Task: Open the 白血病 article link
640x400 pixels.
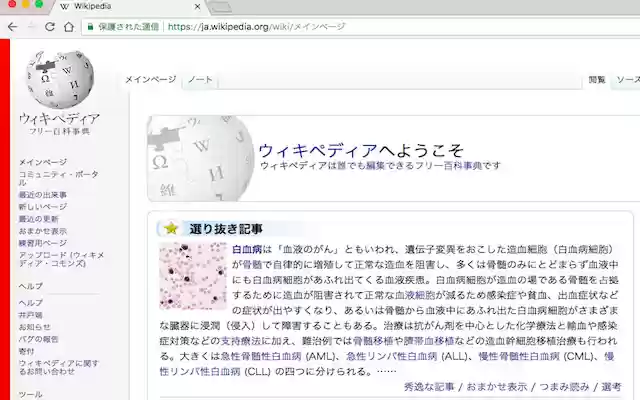Action: 247,249
